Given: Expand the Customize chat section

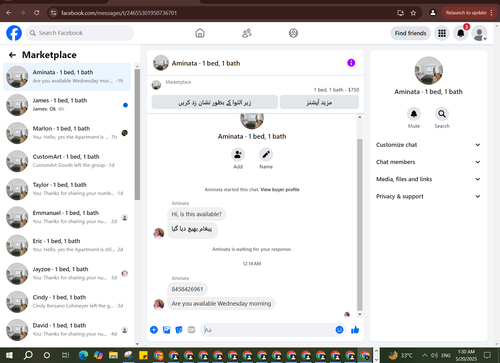Looking at the screenshot, I should click(x=429, y=145).
